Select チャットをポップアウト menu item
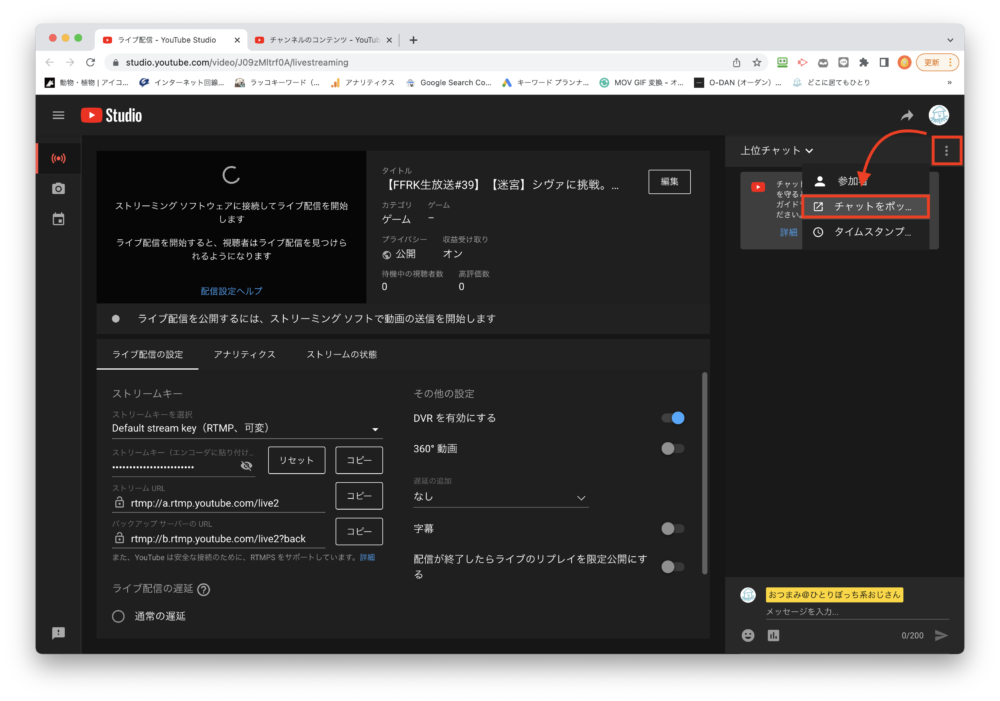This screenshot has height=701, width=1000. click(x=865, y=207)
